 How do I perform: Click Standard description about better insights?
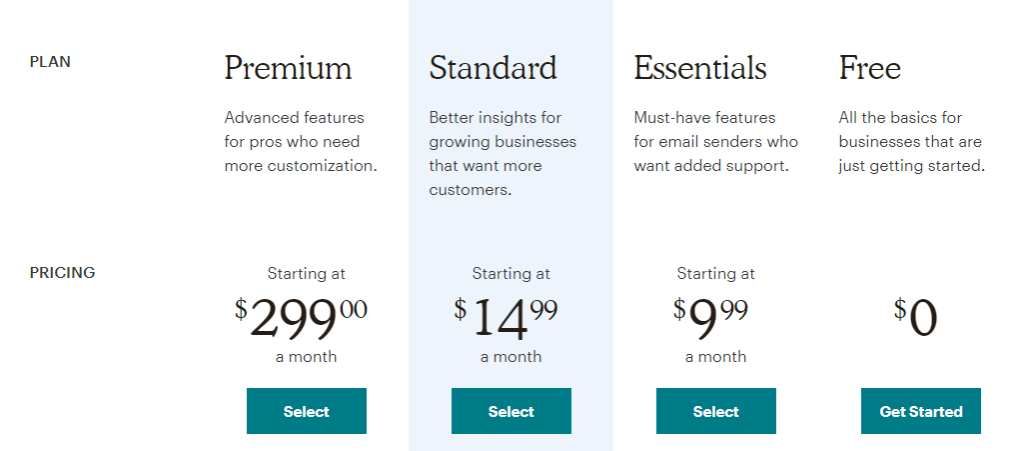(502, 153)
